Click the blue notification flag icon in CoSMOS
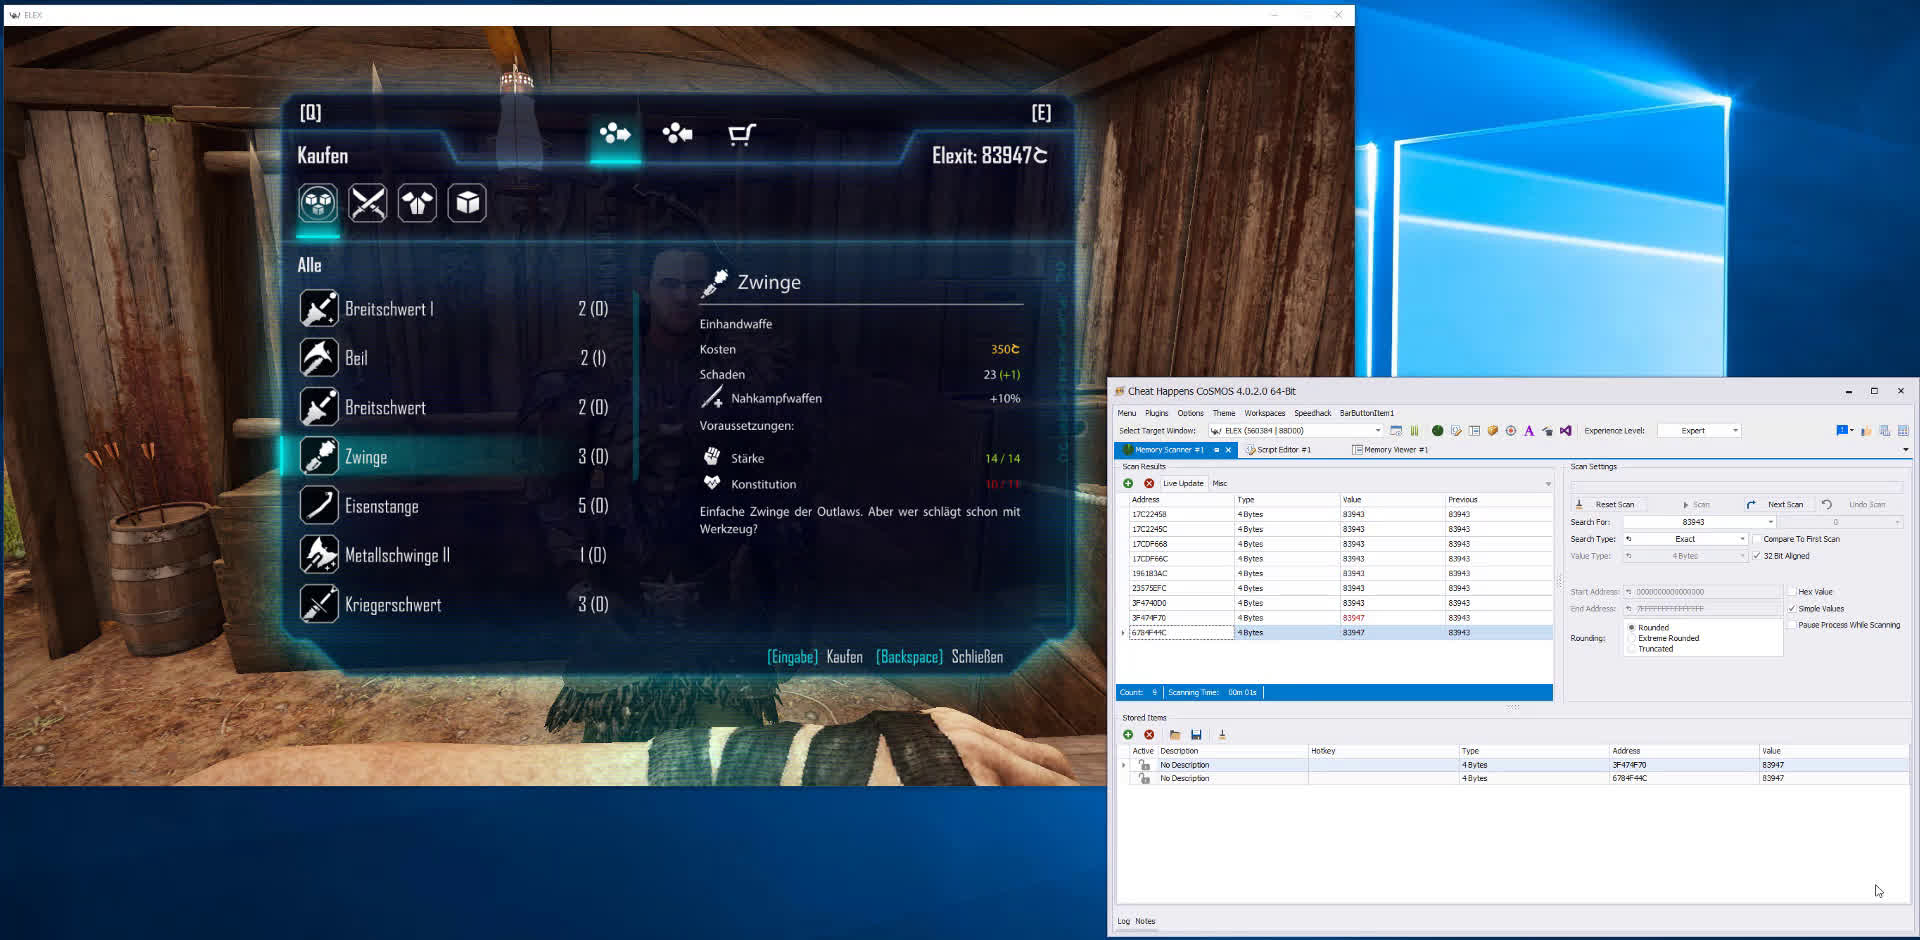Image resolution: width=1920 pixels, height=940 pixels. [1842, 431]
